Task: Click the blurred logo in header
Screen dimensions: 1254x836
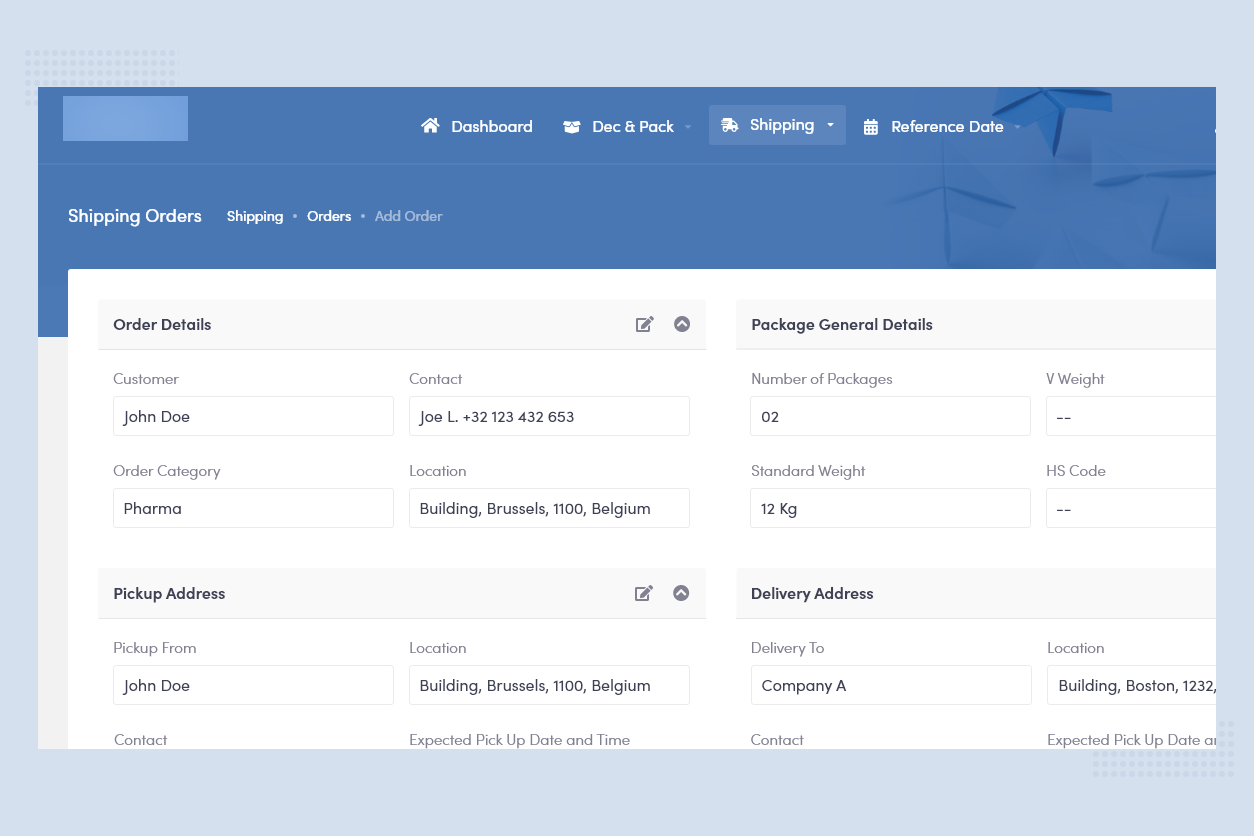Action: click(125, 118)
